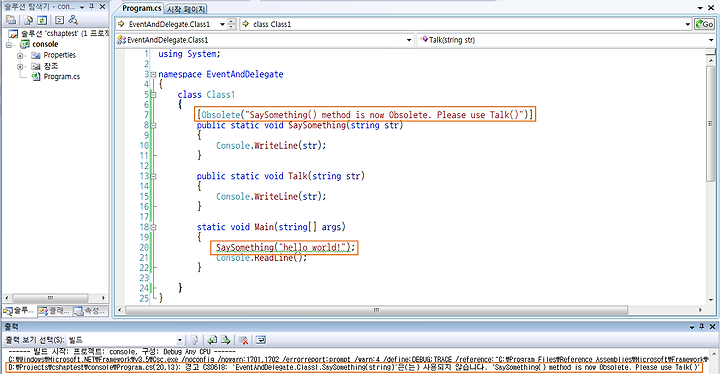Collapse the namespace EventAndDelegate outline
Image resolution: width=720 pixels, height=374 pixels.
153,74
